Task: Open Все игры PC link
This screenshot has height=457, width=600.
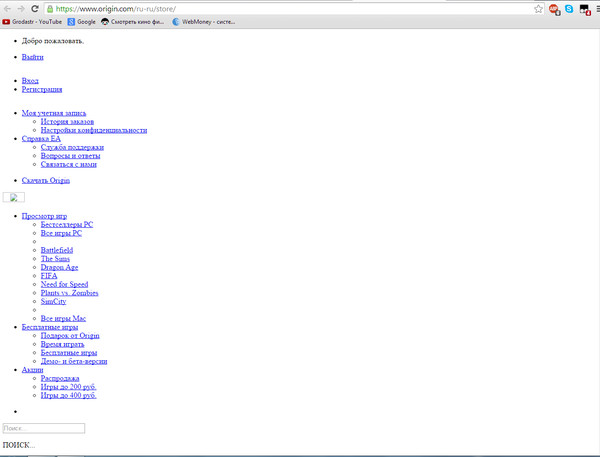Action: tap(61, 233)
